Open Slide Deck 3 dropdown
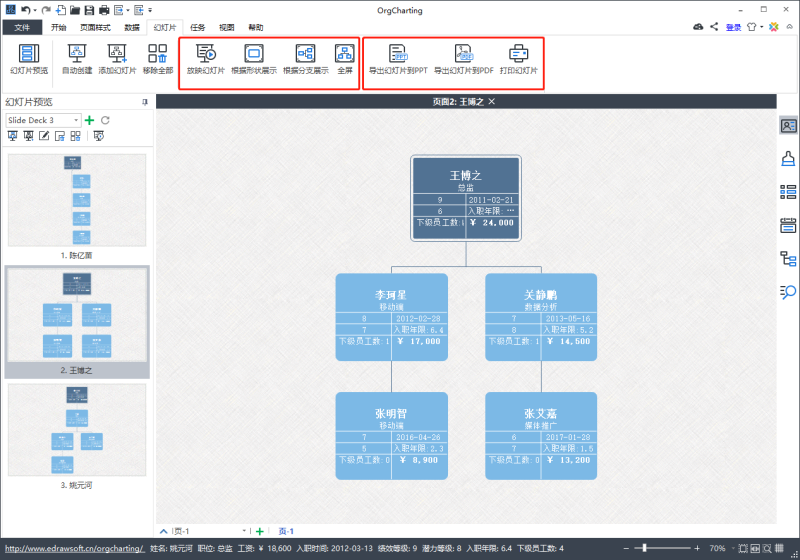 click(76, 120)
